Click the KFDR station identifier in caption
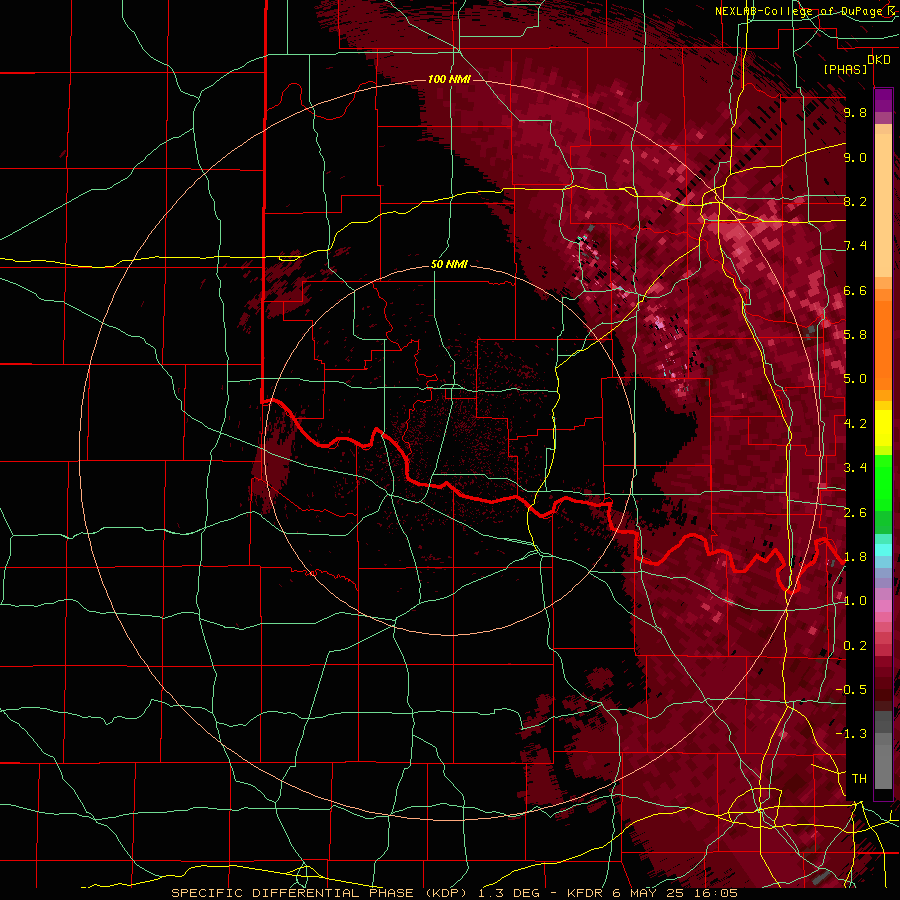Screen dimensions: 900x900 [x=583, y=893]
